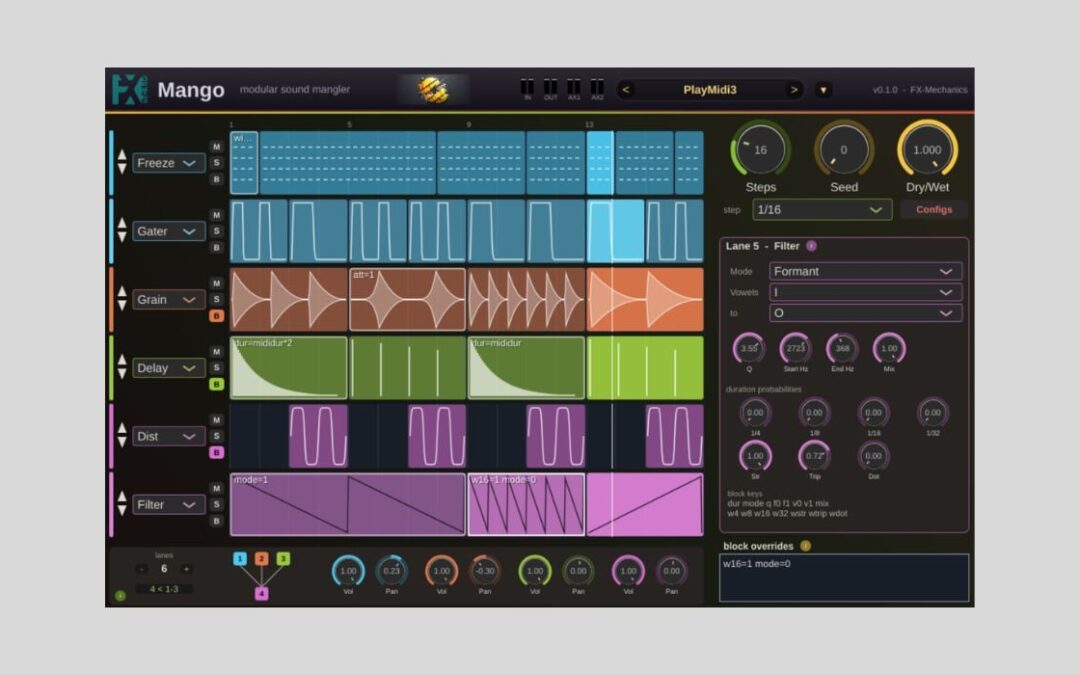Click routing node 4 in pink

pyautogui.click(x=262, y=593)
